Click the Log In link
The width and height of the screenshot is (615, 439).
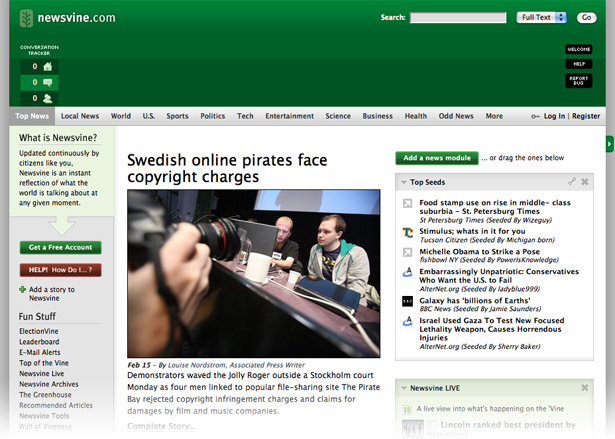point(554,116)
